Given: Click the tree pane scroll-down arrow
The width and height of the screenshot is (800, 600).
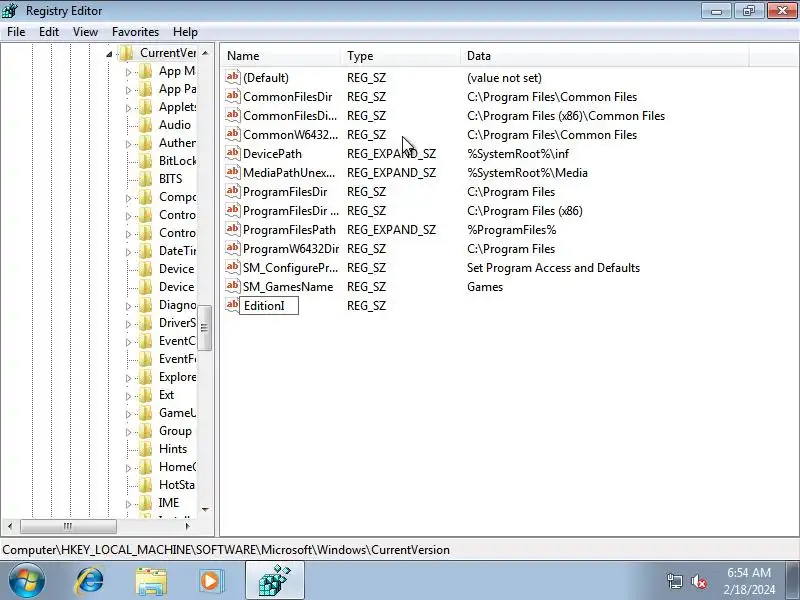Looking at the screenshot, I should (205, 509).
